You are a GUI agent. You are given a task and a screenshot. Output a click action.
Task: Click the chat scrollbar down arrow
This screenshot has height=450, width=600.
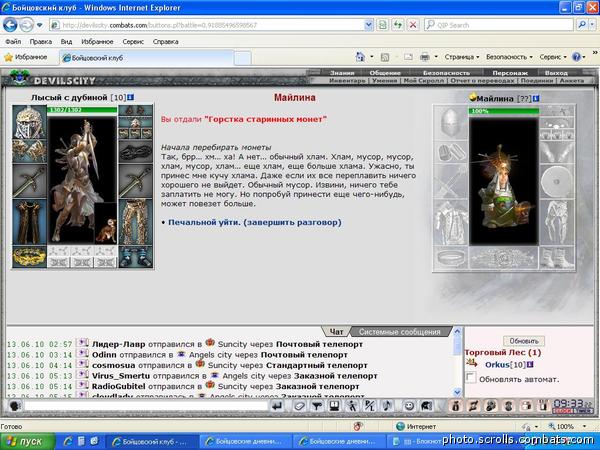pos(457,392)
